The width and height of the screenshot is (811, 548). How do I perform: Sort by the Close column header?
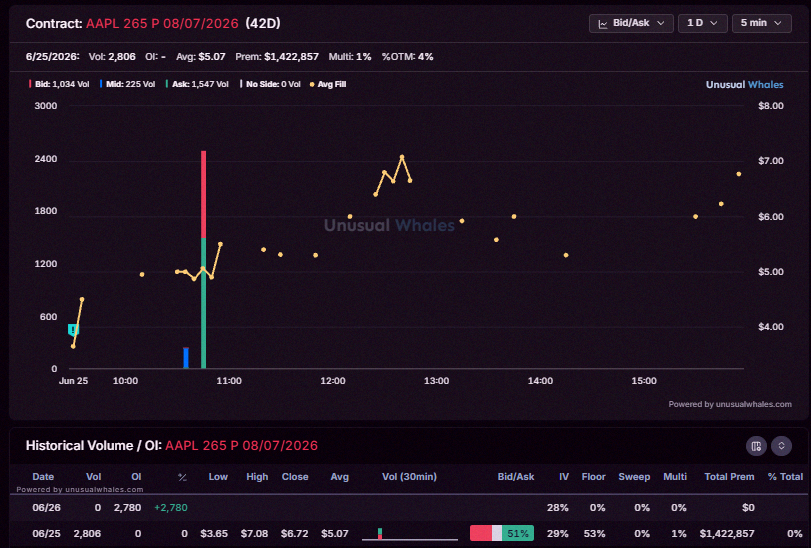295,477
